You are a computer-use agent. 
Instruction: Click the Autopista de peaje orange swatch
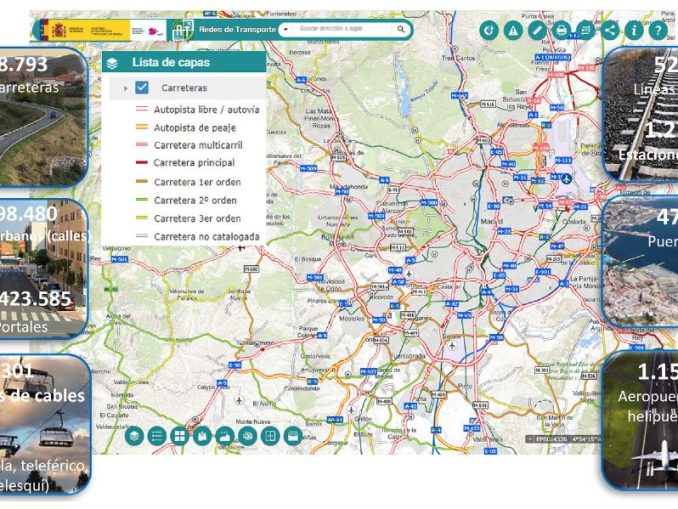[141, 126]
